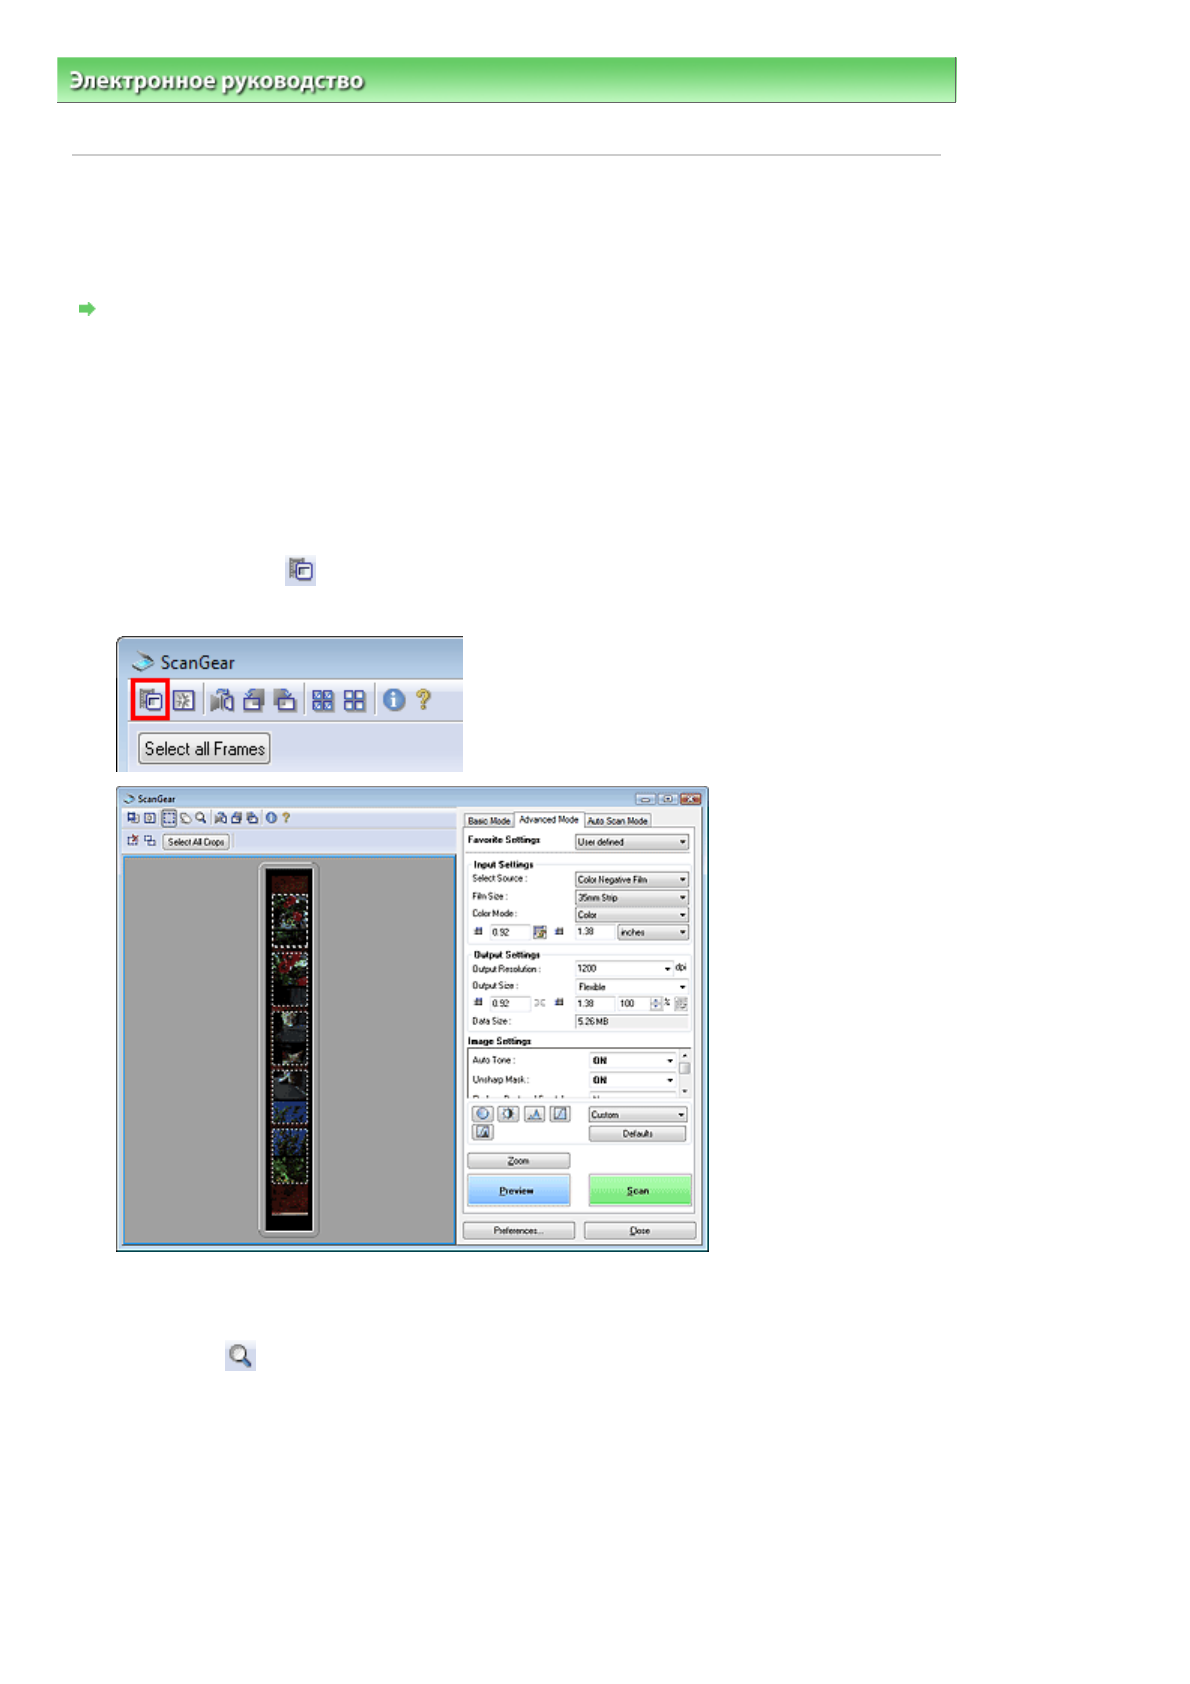Switch to the Auto Scan Mode tab

click(617, 821)
